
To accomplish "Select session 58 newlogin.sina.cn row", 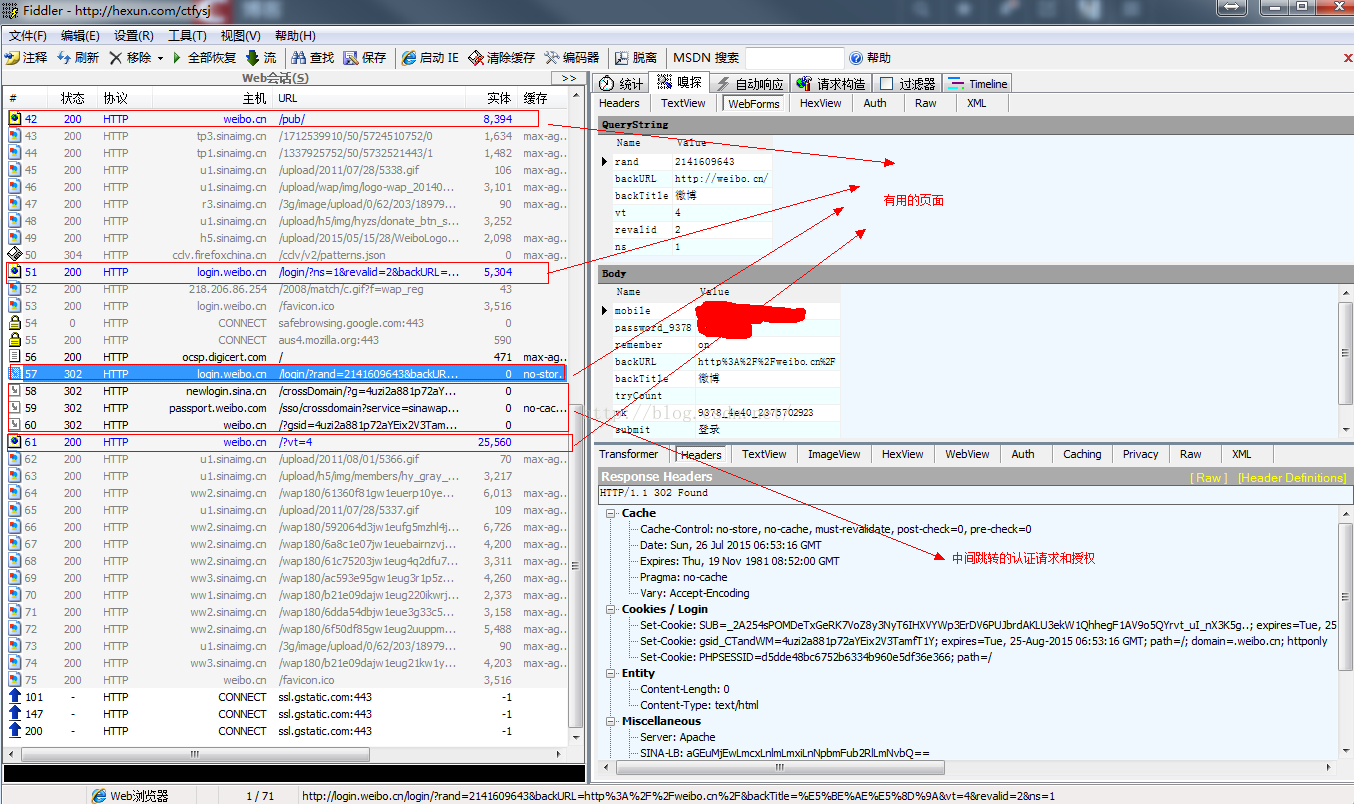I will 287,391.
